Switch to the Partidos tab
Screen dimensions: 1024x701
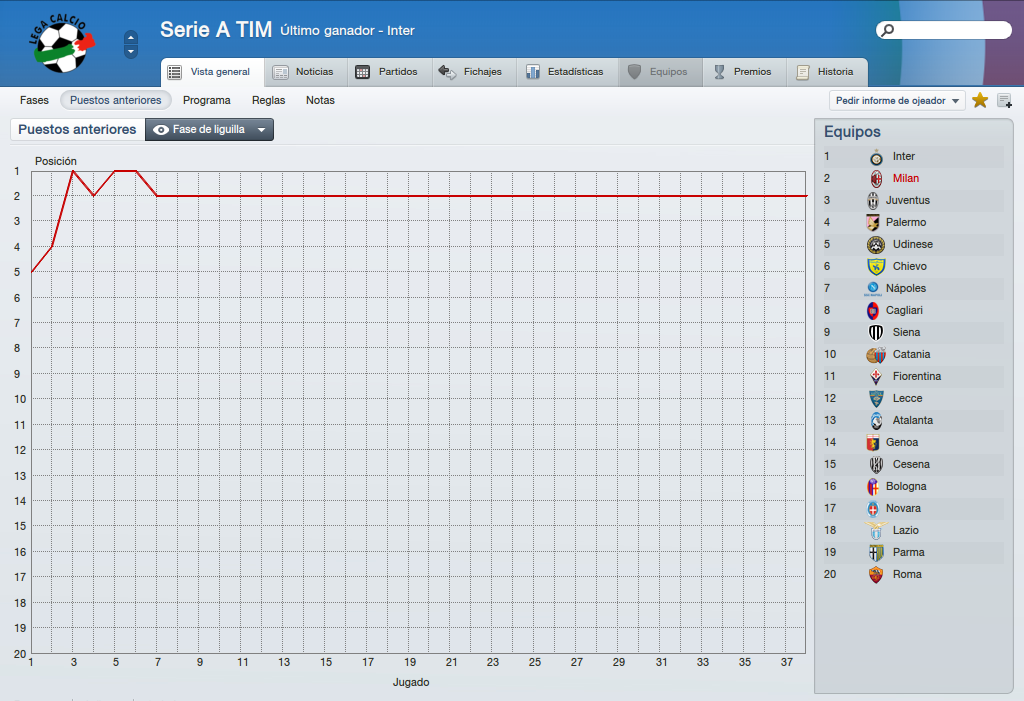[389, 72]
